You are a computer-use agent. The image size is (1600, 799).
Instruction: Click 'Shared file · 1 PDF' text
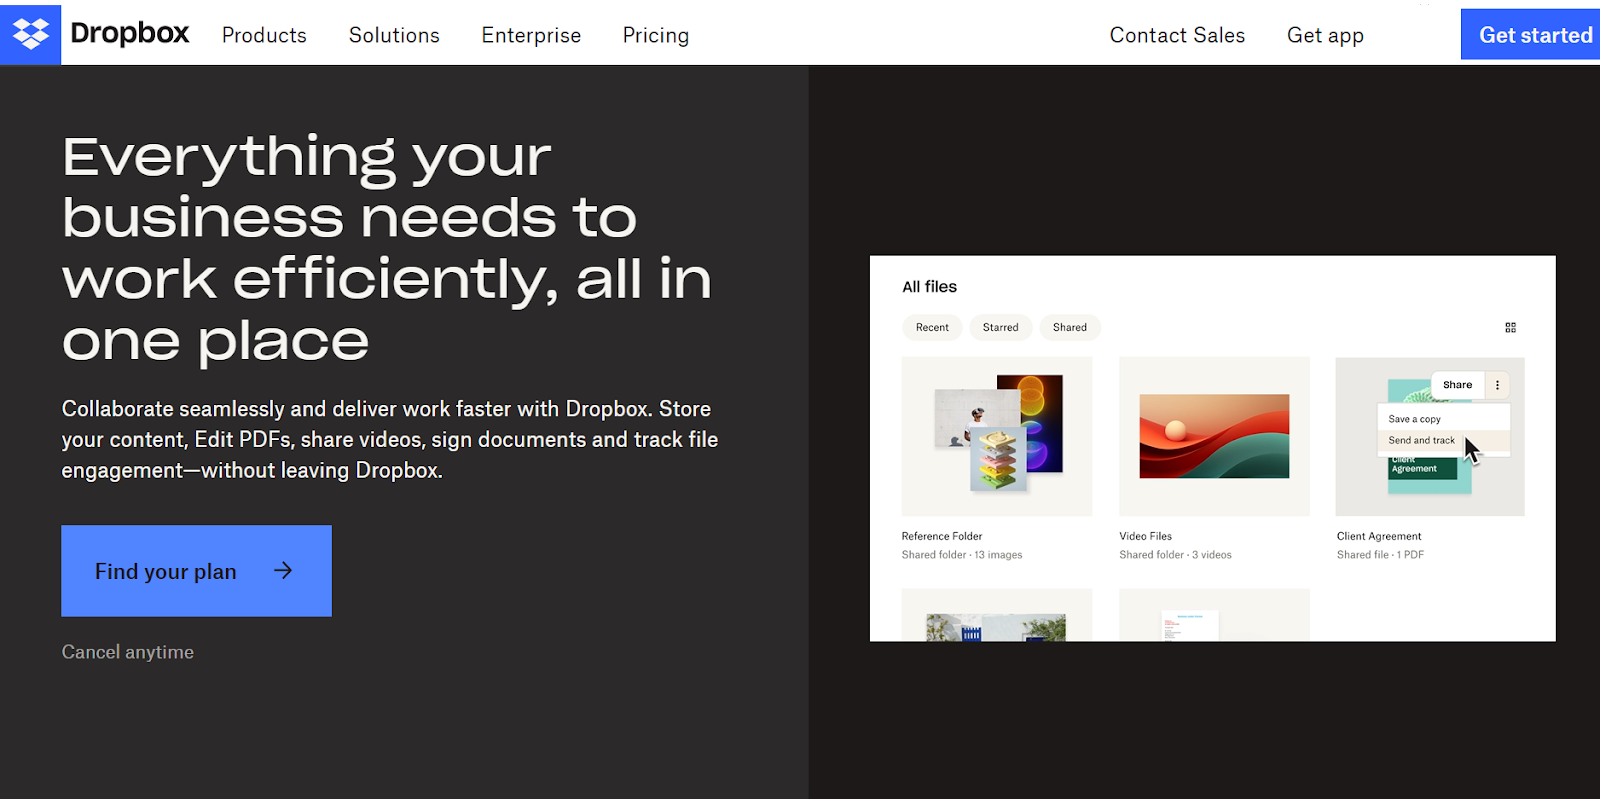pyautogui.click(x=1380, y=555)
